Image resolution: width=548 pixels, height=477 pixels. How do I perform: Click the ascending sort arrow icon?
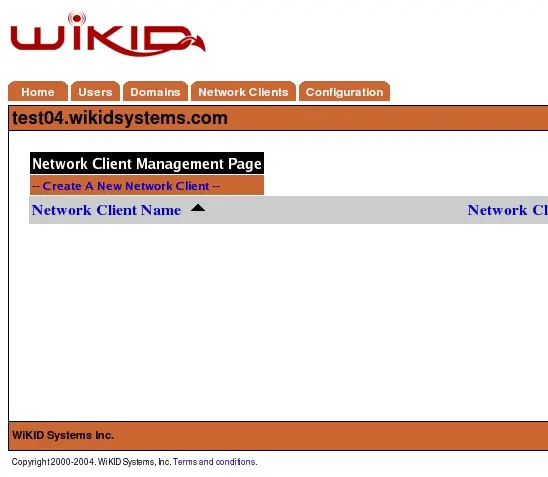[x=198, y=208]
